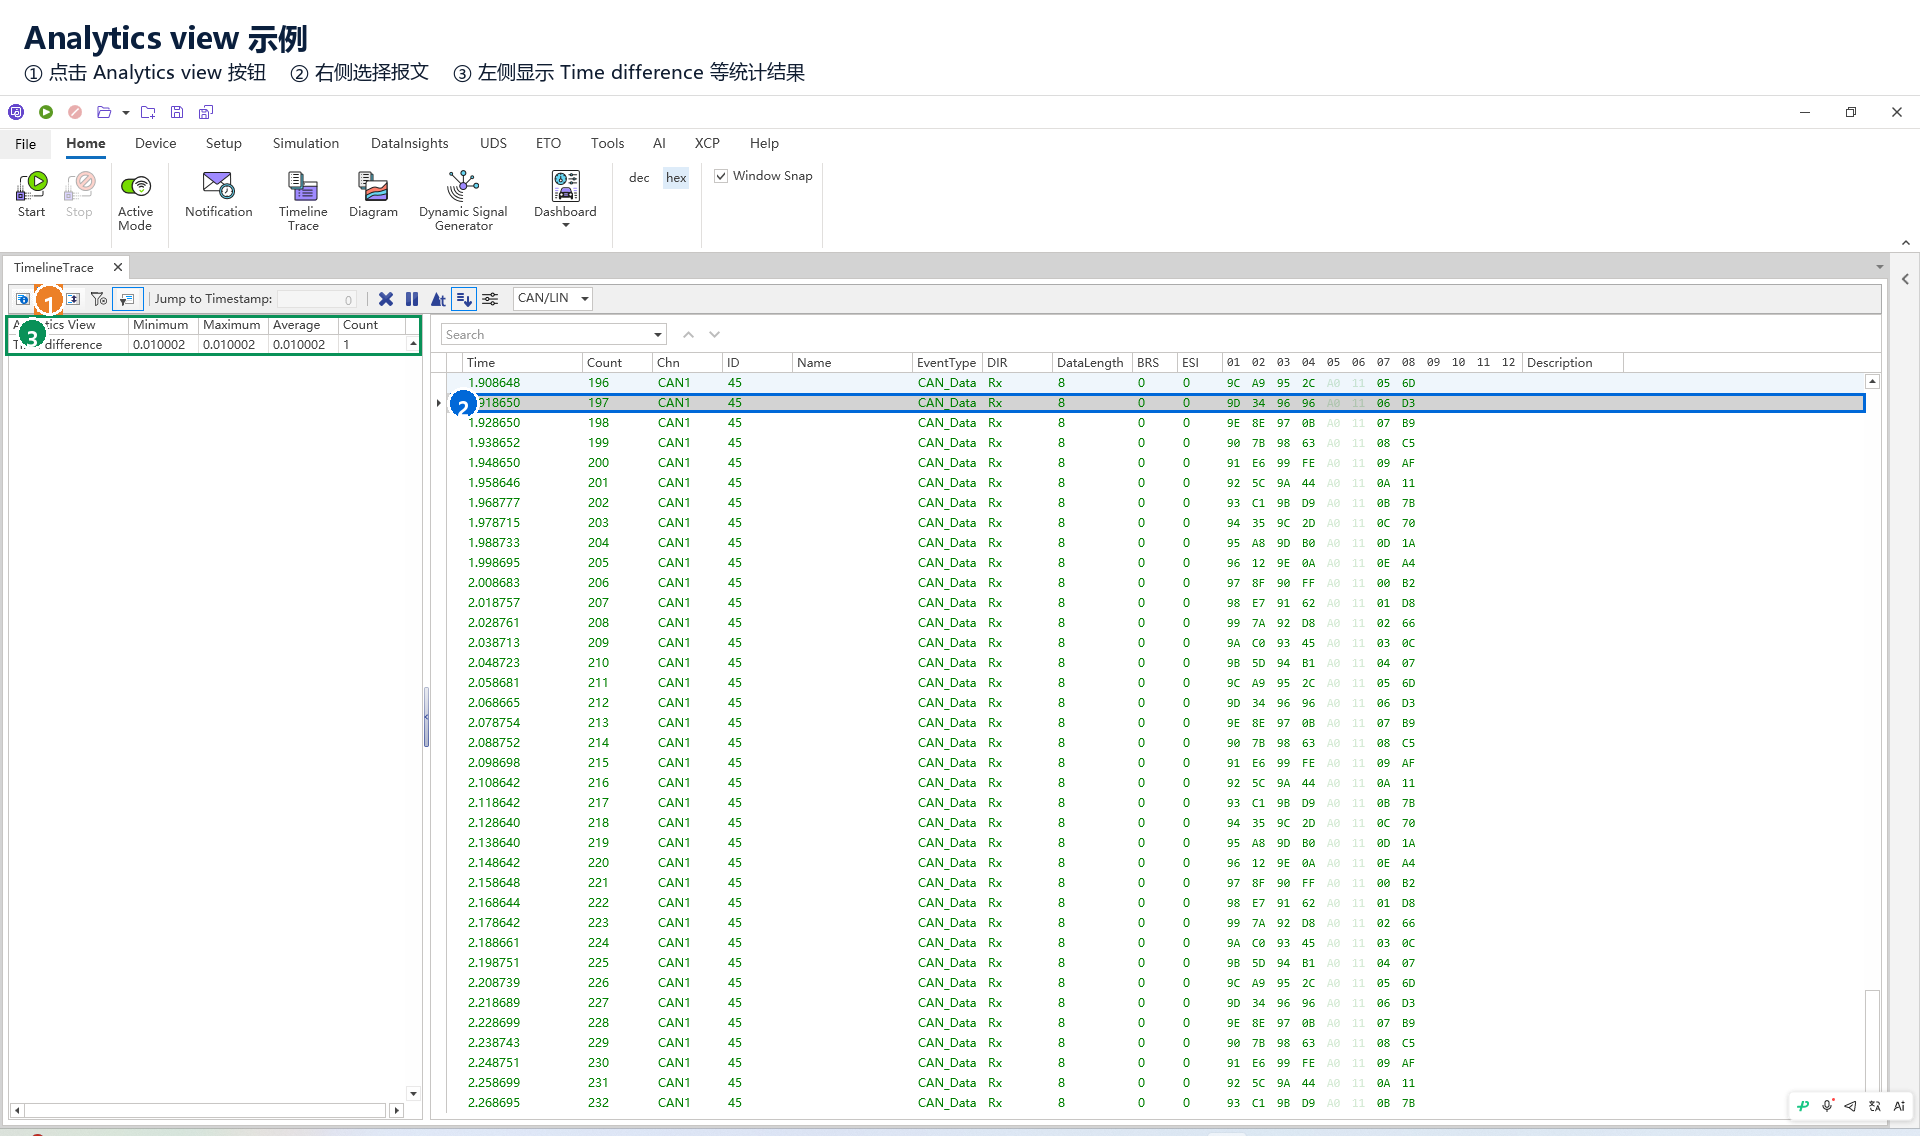This screenshot has height=1136, width=1920.
Task: Open the Notification tool
Action: 218,194
